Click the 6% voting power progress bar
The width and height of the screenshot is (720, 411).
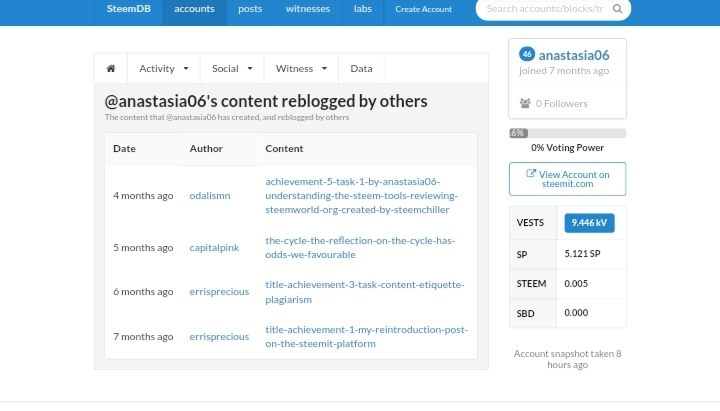568,133
